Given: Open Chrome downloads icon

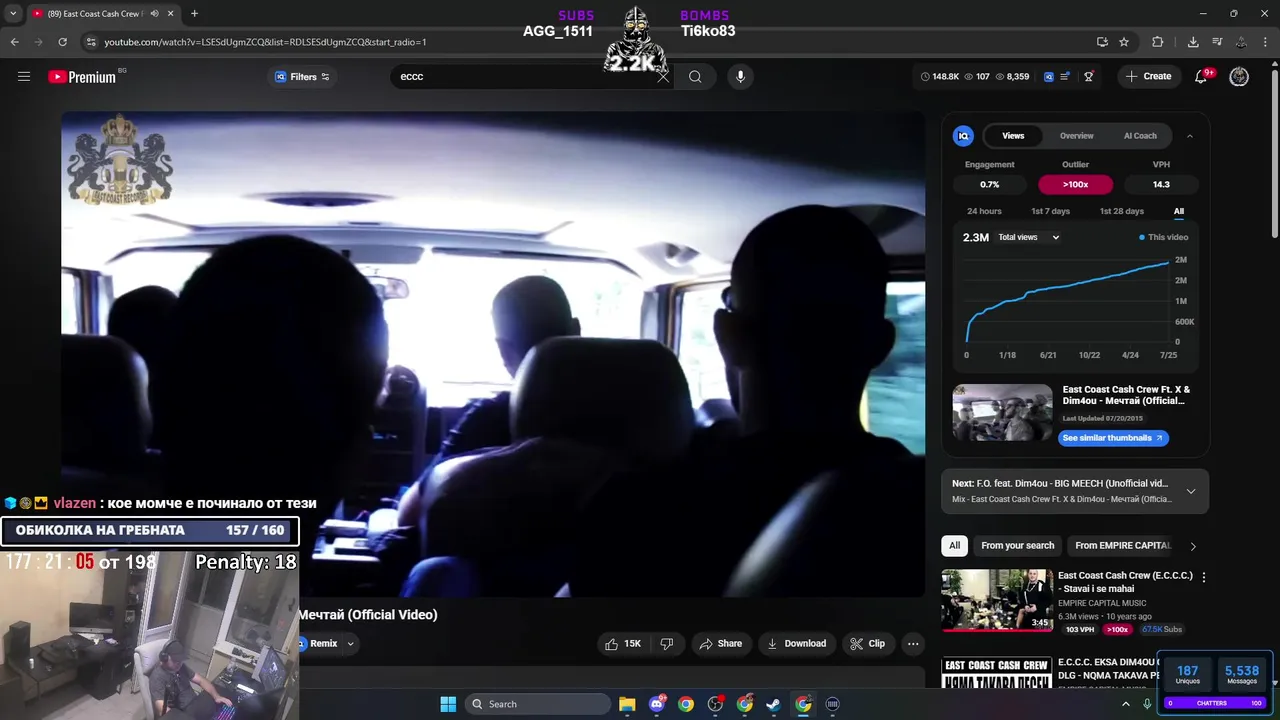Looking at the screenshot, I should pyautogui.click(x=1193, y=42).
